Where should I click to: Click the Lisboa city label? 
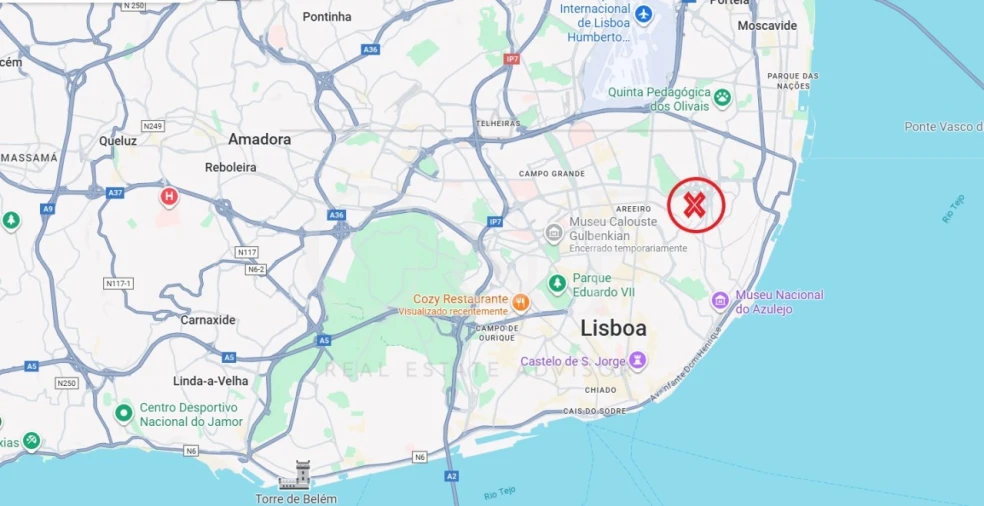click(x=613, y=328)
